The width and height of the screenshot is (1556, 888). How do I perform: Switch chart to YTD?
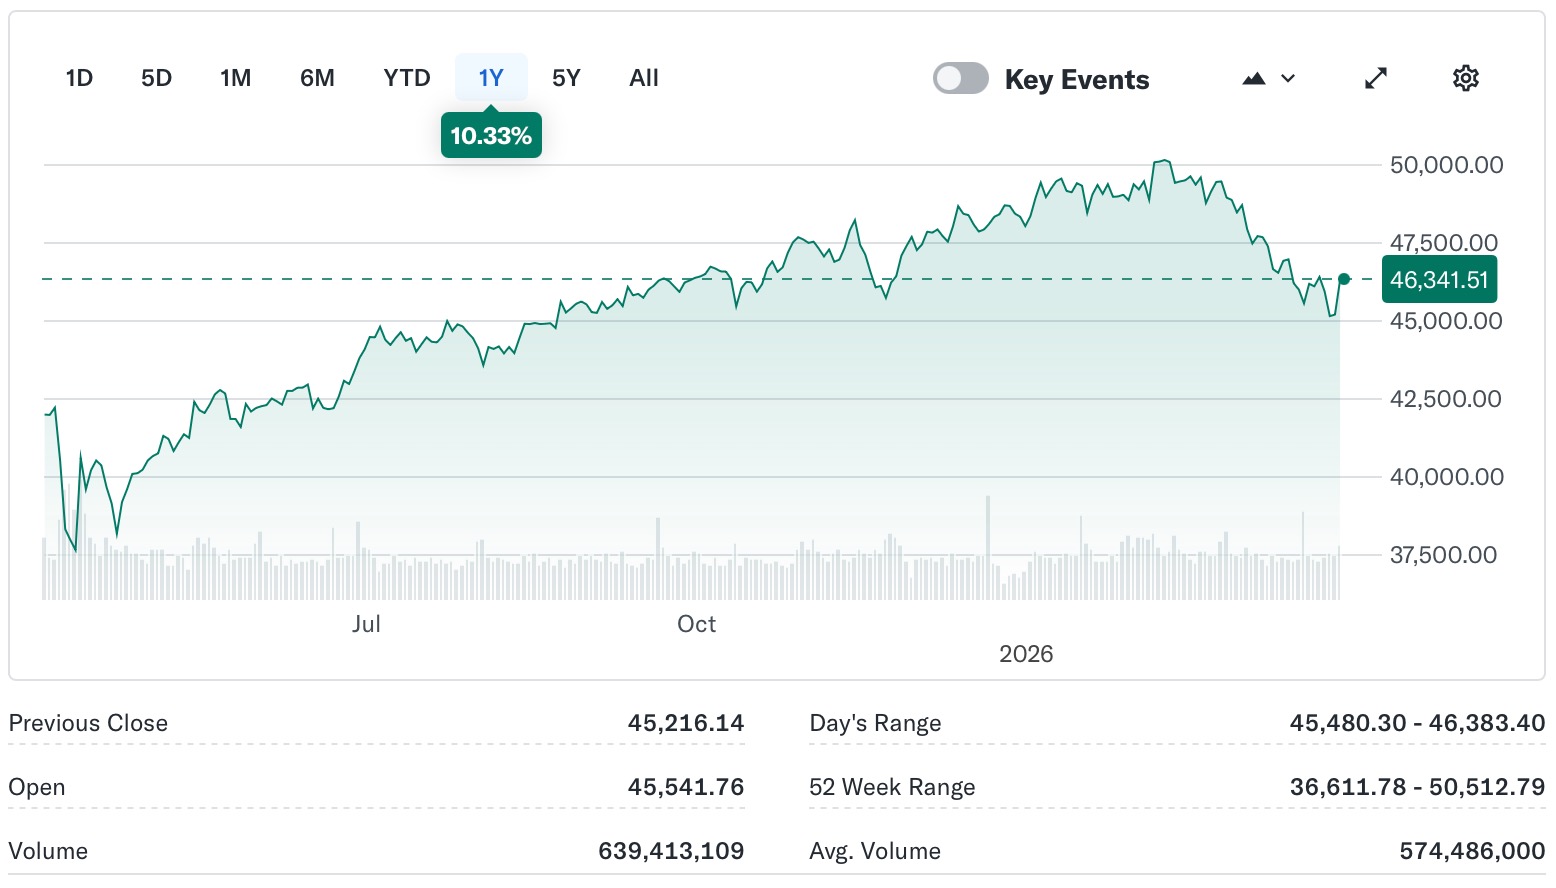coord(406,78)
